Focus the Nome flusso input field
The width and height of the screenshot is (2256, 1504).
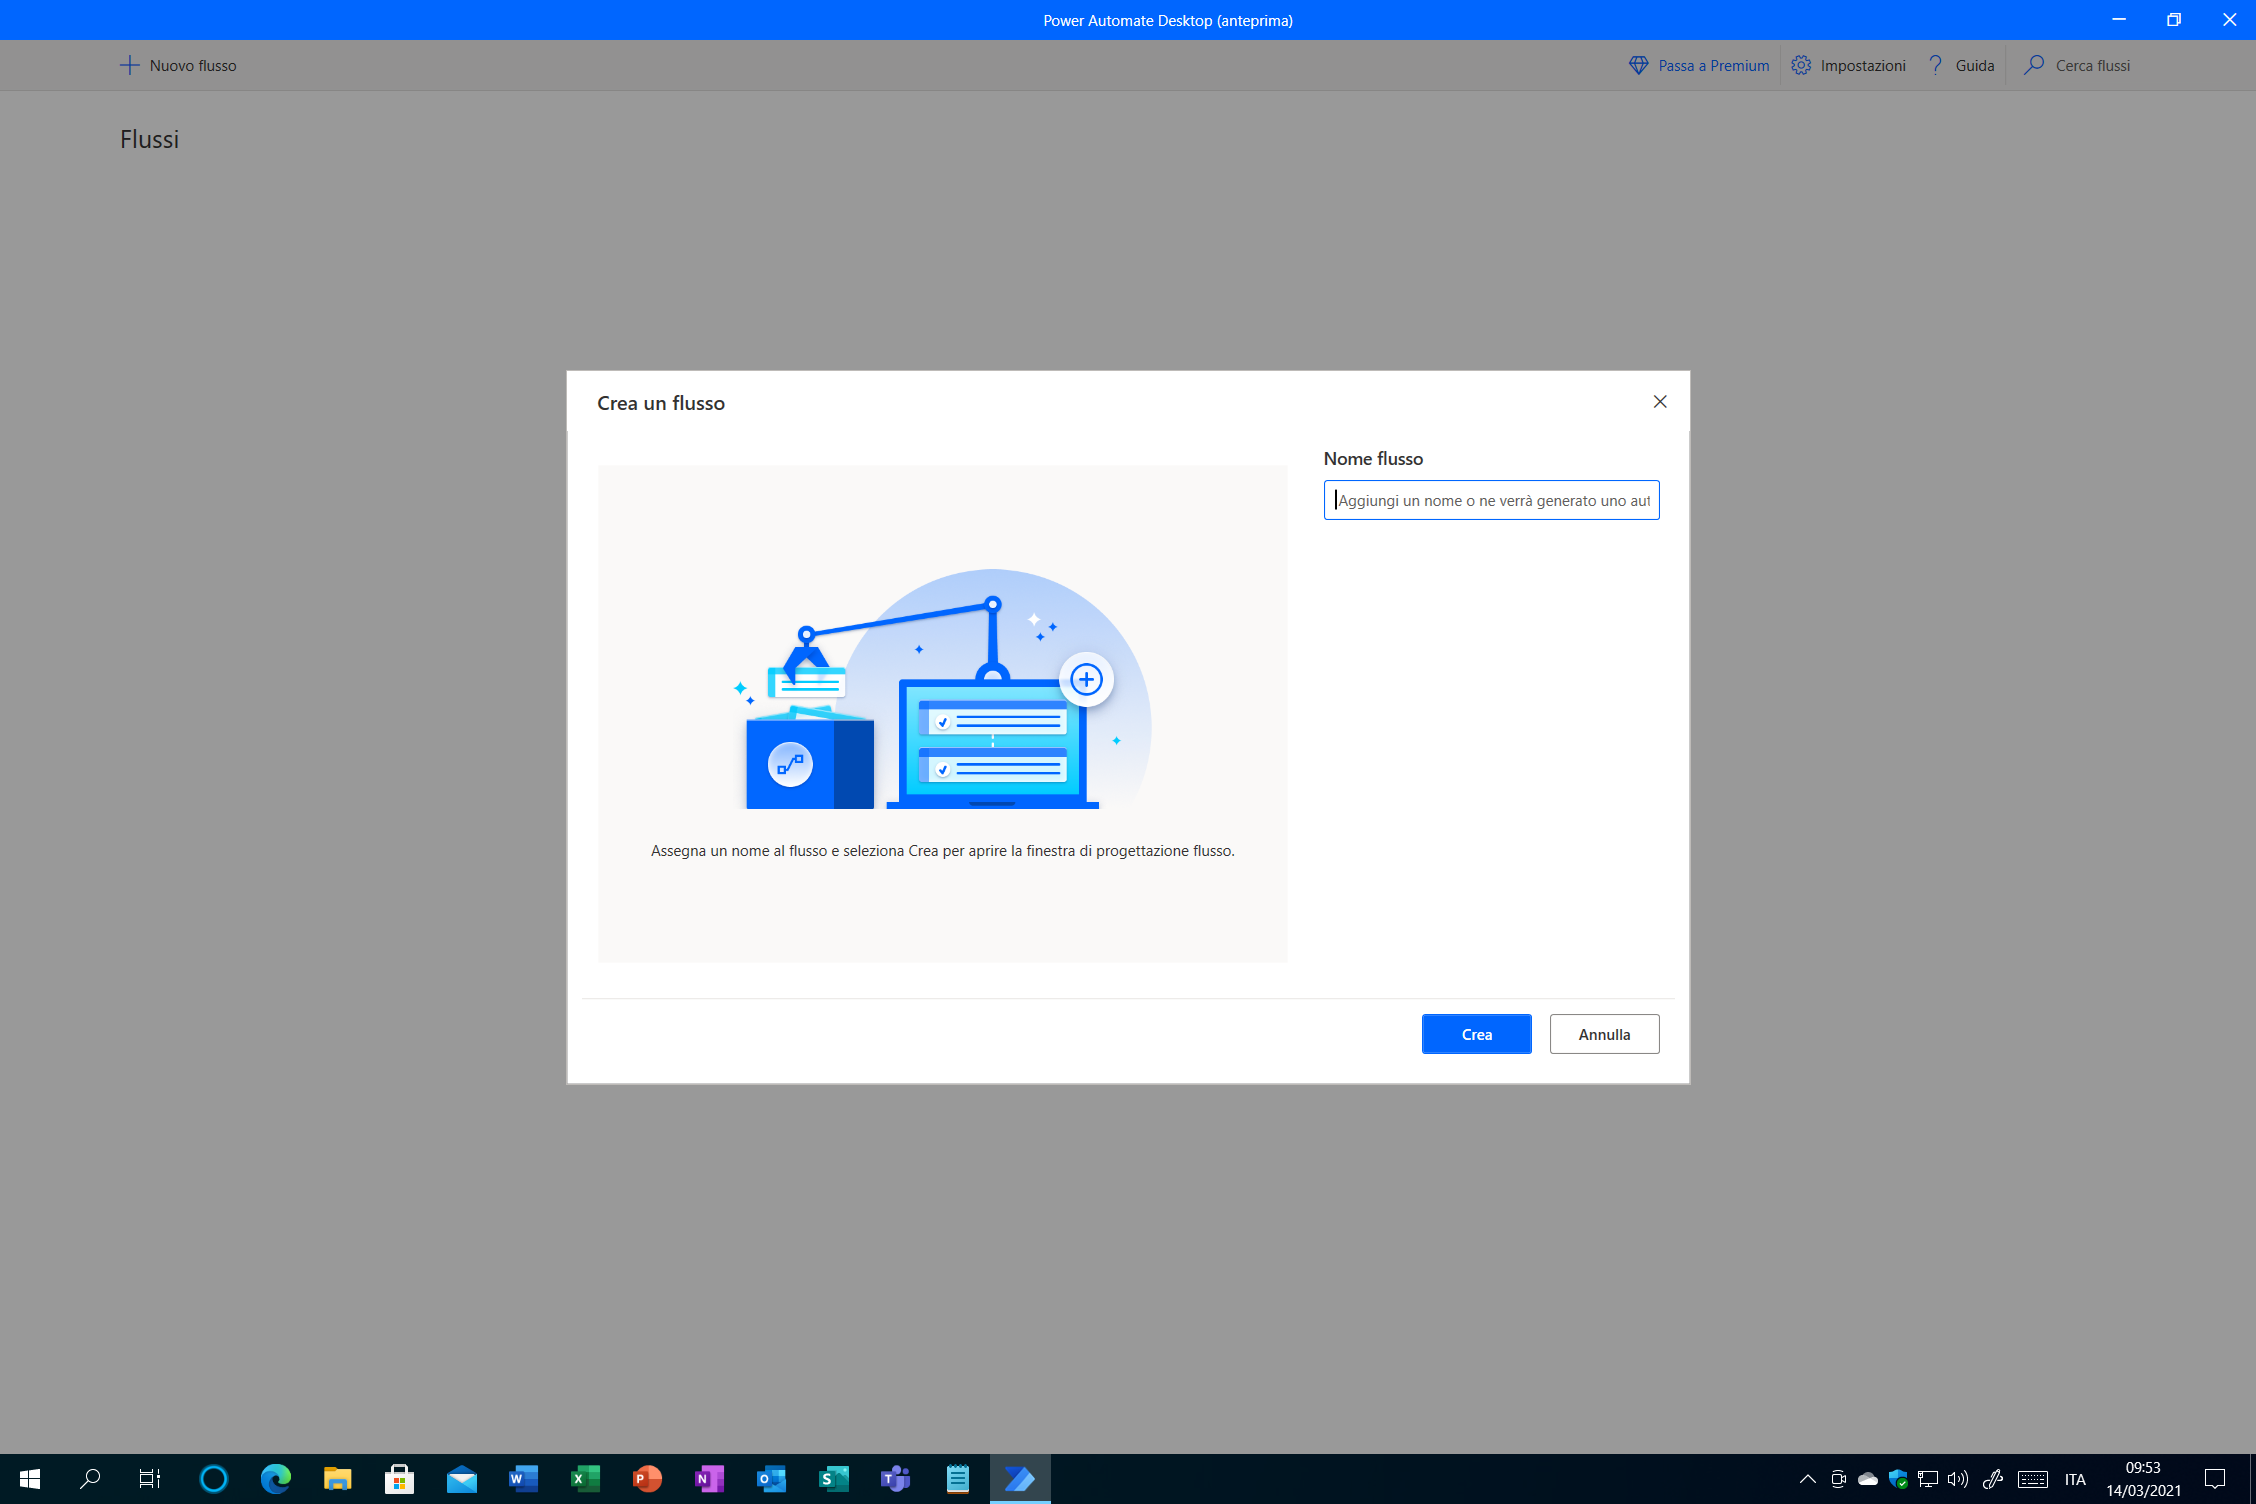(1491, 500)
